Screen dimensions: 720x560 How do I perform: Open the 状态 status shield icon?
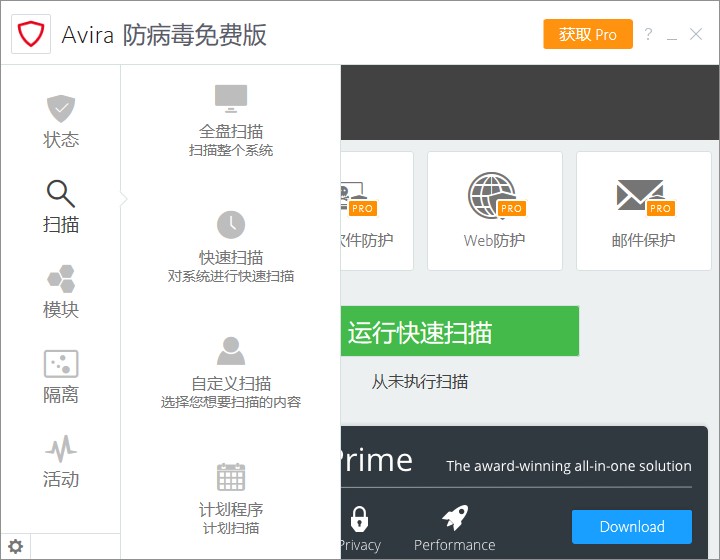pos(61,108)
